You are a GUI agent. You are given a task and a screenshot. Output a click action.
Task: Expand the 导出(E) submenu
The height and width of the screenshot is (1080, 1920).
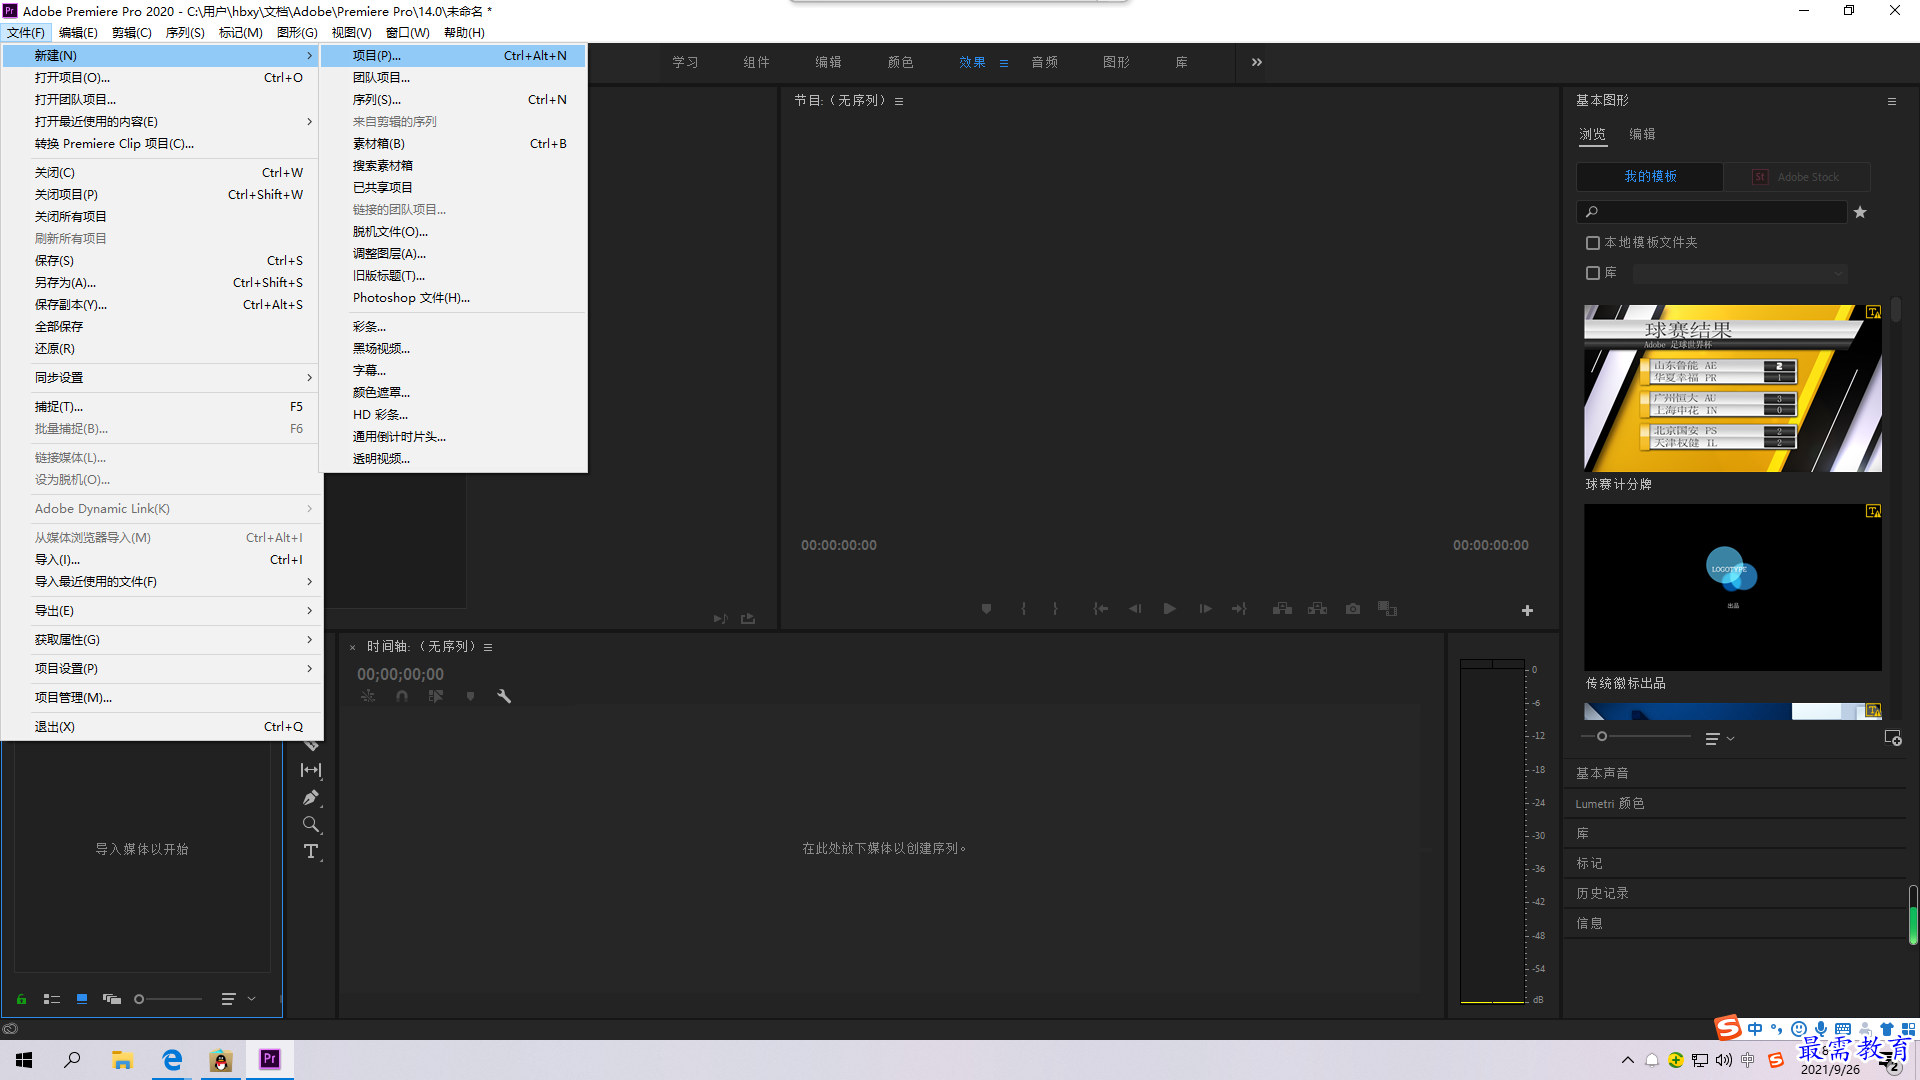tap(163, 611)
